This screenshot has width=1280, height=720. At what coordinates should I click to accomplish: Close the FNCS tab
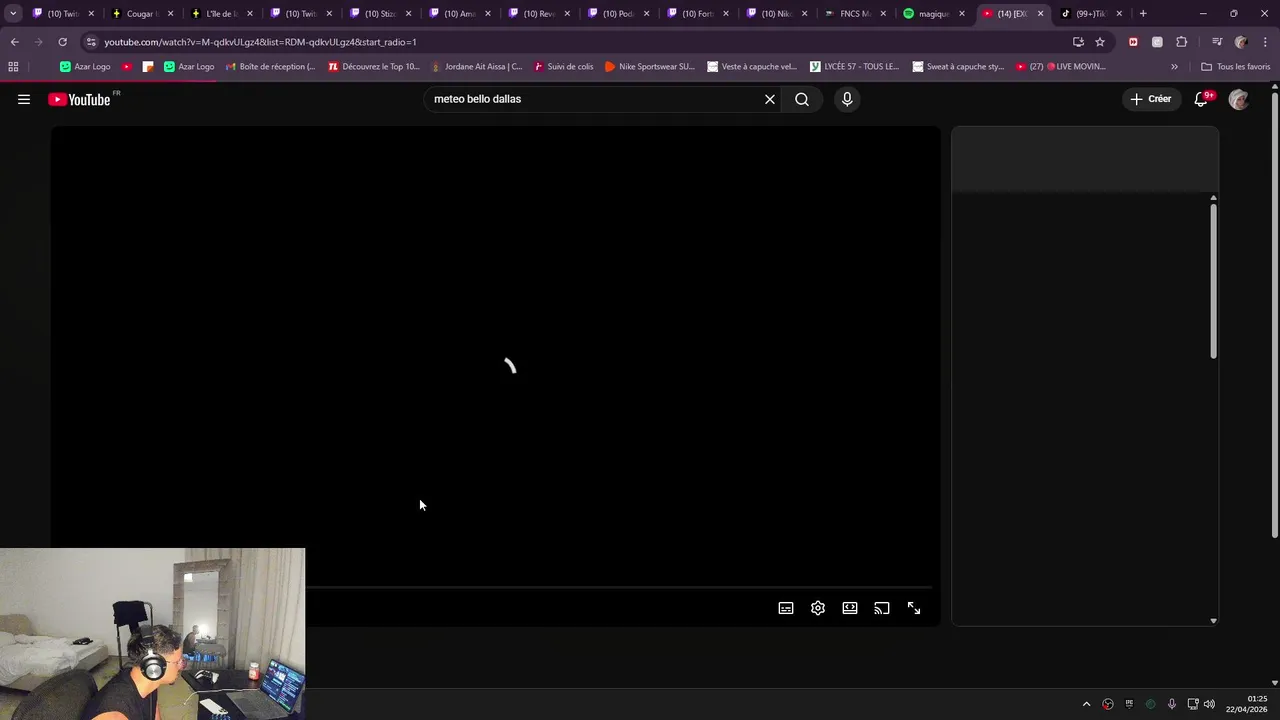(883, 14)
